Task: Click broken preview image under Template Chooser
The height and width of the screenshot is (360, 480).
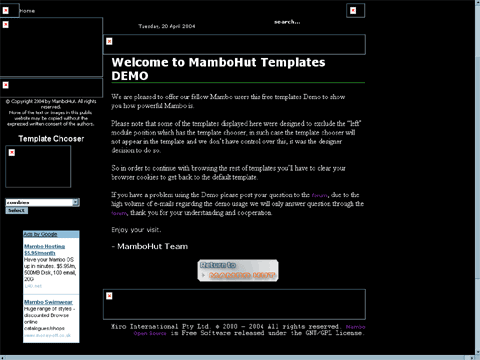Action: [x=12, y=152]
